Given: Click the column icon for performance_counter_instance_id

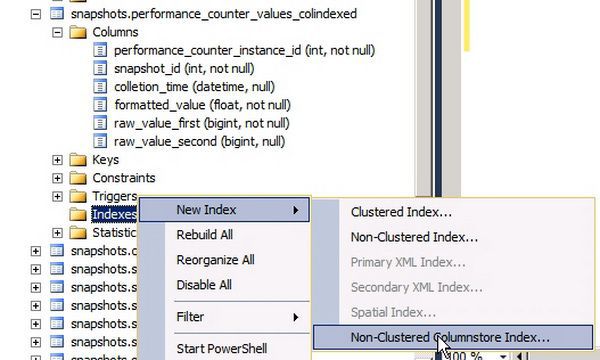Looking at the screenshot, I should 100,50.
